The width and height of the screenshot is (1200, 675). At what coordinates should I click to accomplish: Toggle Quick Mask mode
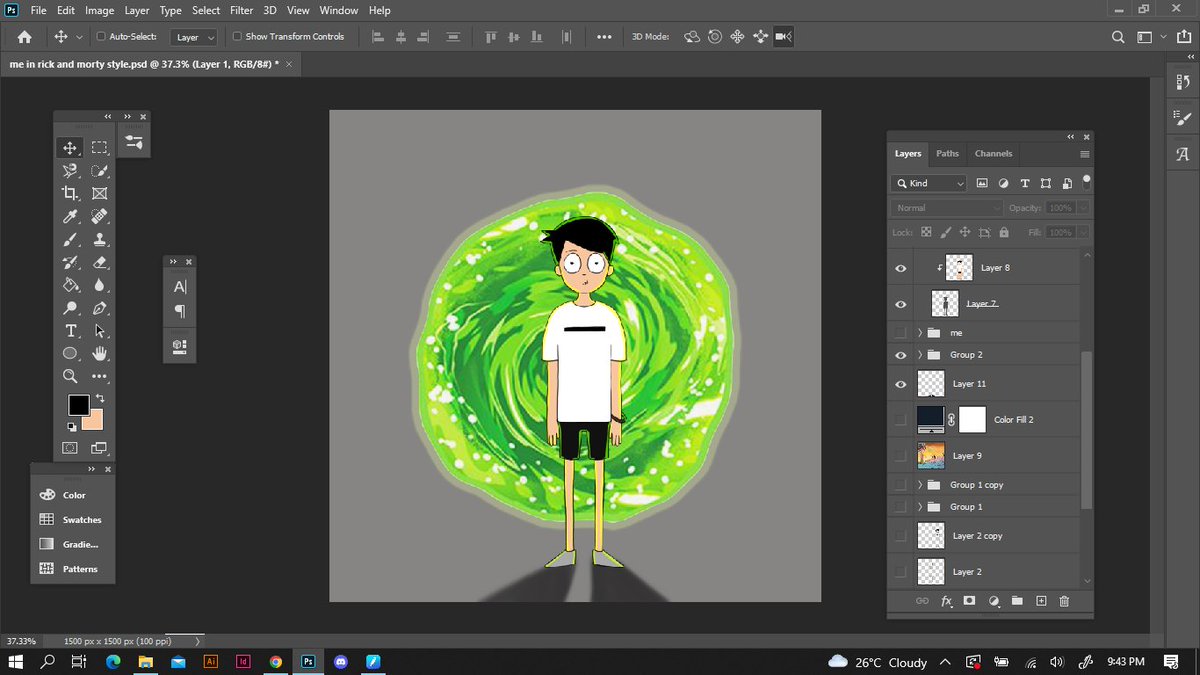pos(70,448)
